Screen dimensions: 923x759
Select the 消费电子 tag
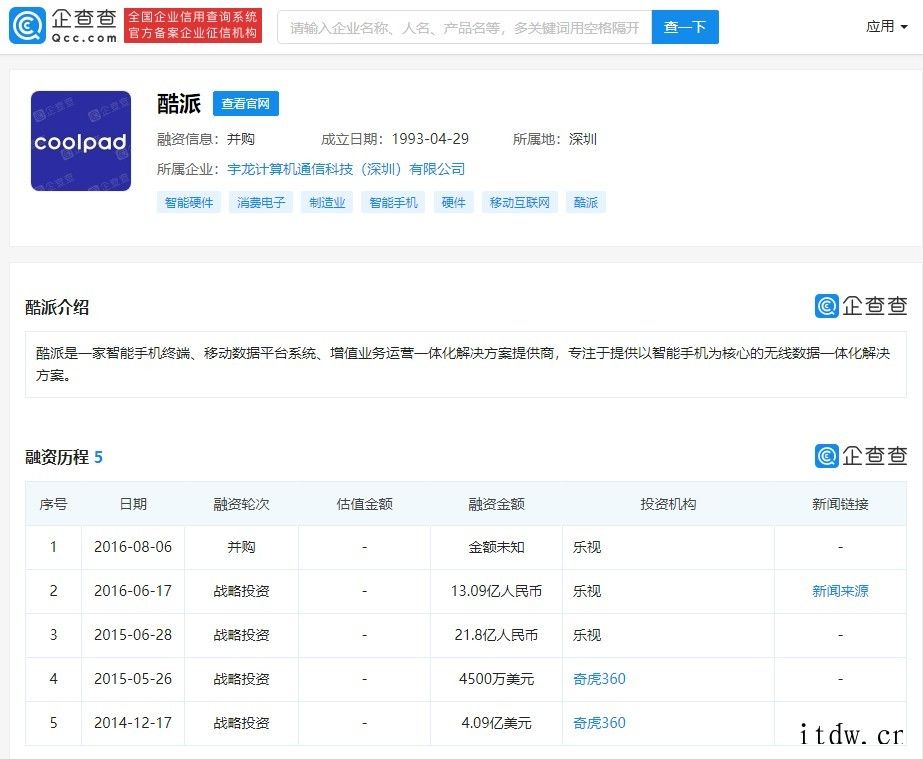261,203
